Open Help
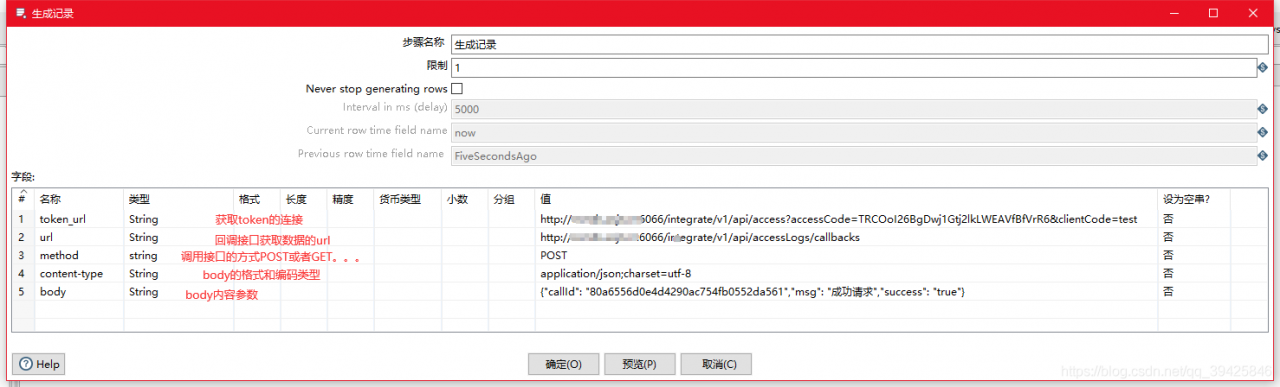The width and height of the screenshot is (1280, 387). coord(39,364)
